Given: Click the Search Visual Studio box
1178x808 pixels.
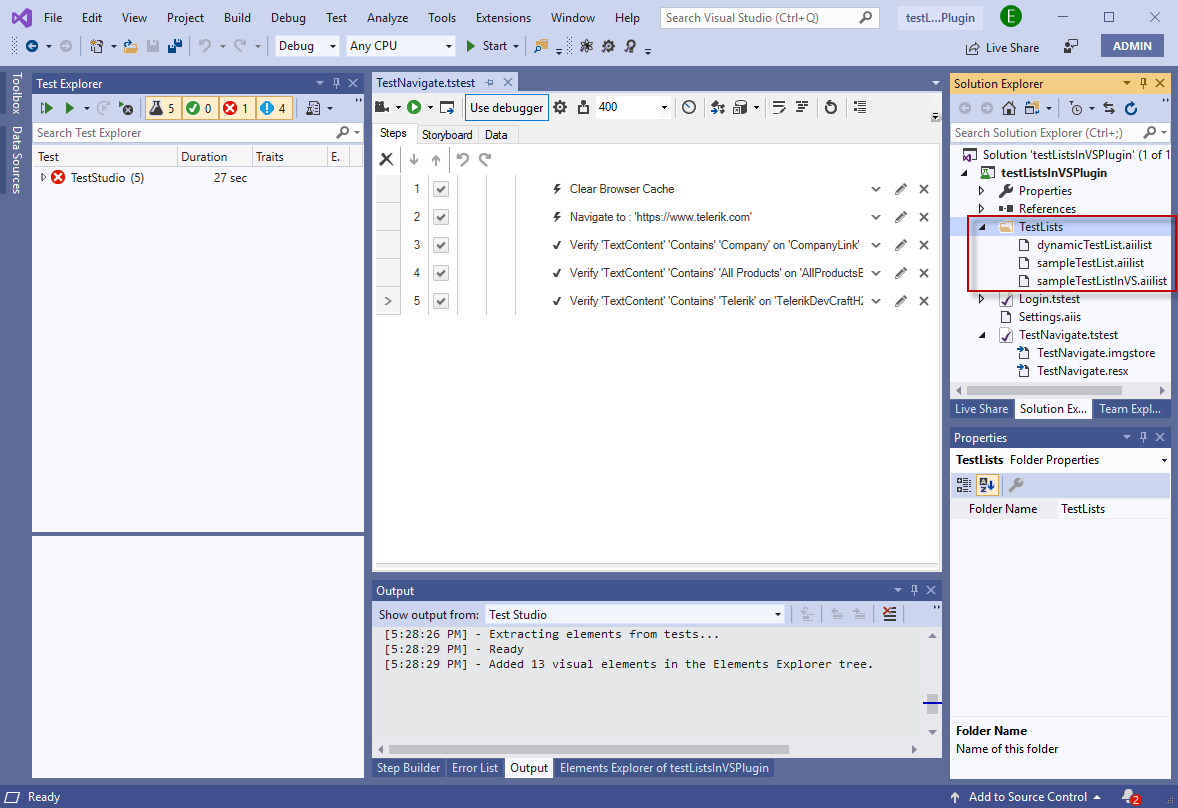Looking at the screenshot, I should (x=769, y=17).
